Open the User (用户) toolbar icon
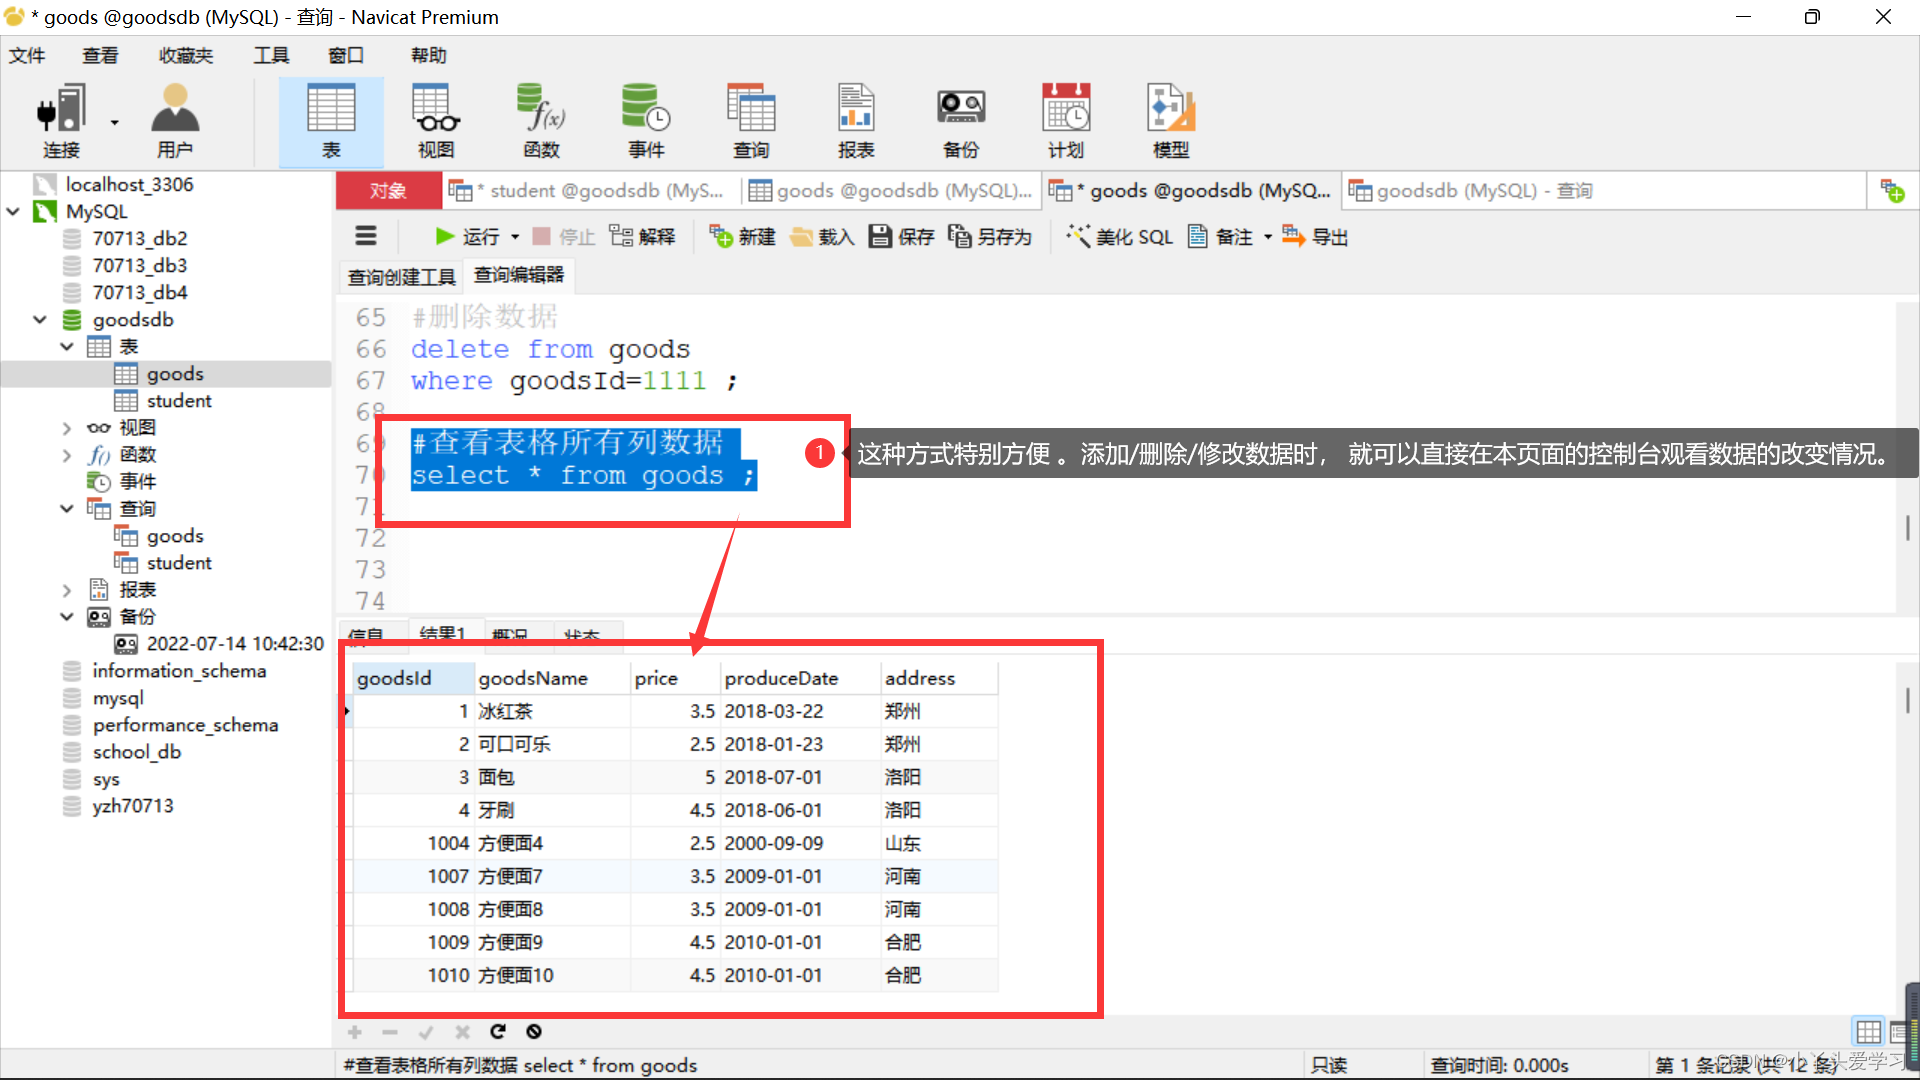This screenshot has height=1080, width=1920. [x=175, y=121]
